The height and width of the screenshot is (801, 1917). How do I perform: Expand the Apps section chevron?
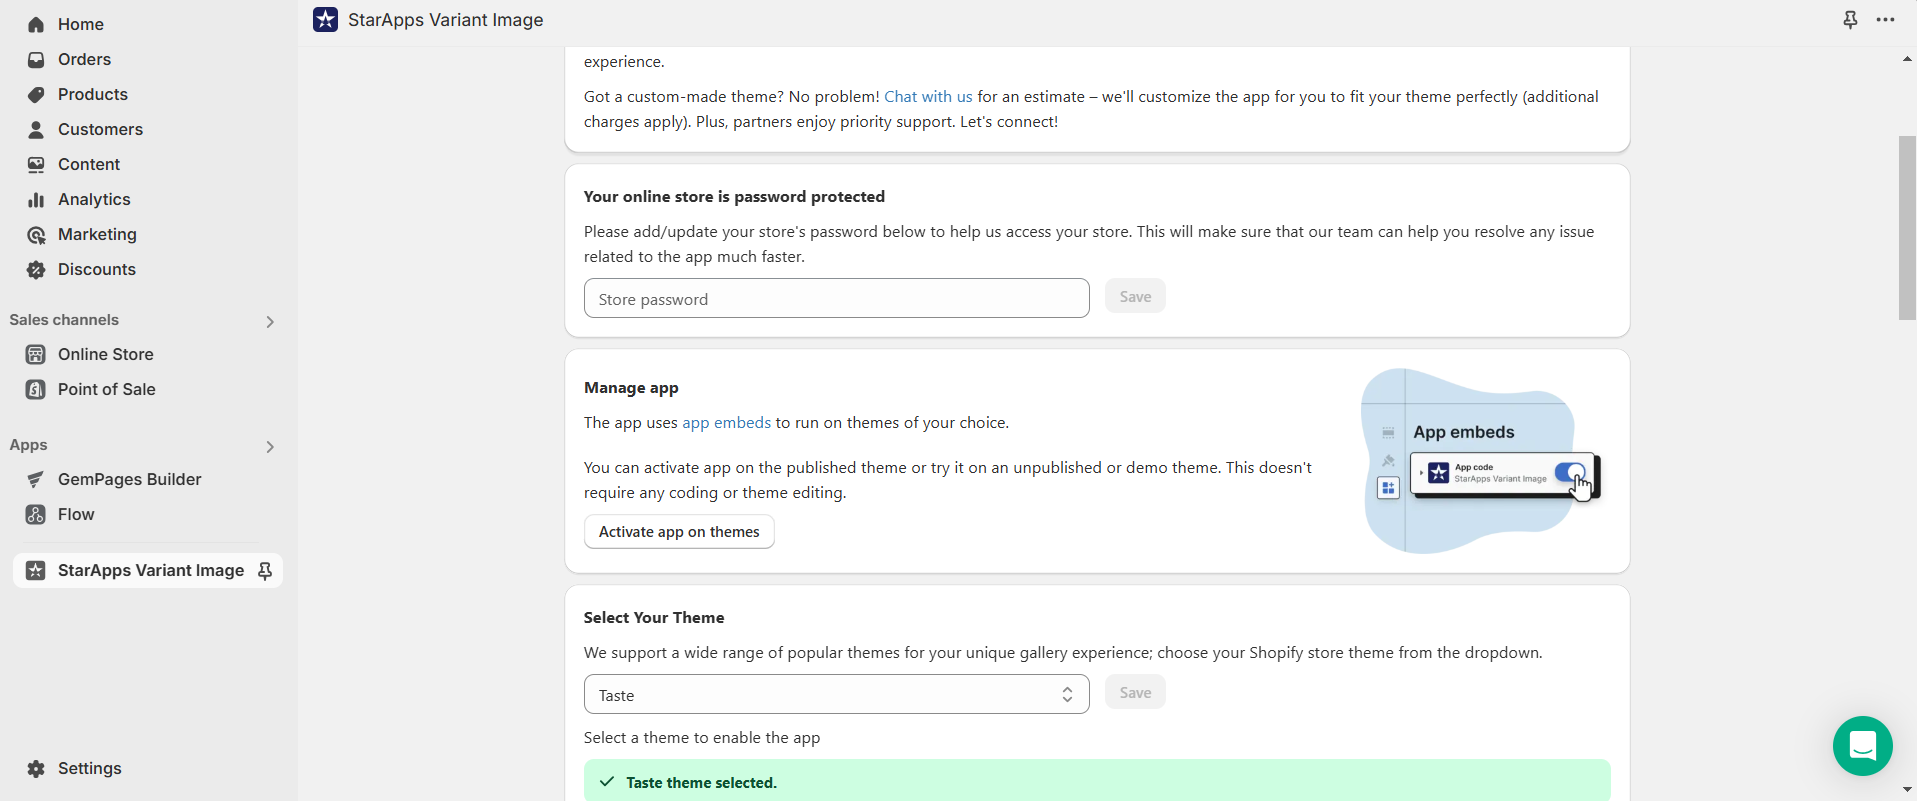coord(269,447)
